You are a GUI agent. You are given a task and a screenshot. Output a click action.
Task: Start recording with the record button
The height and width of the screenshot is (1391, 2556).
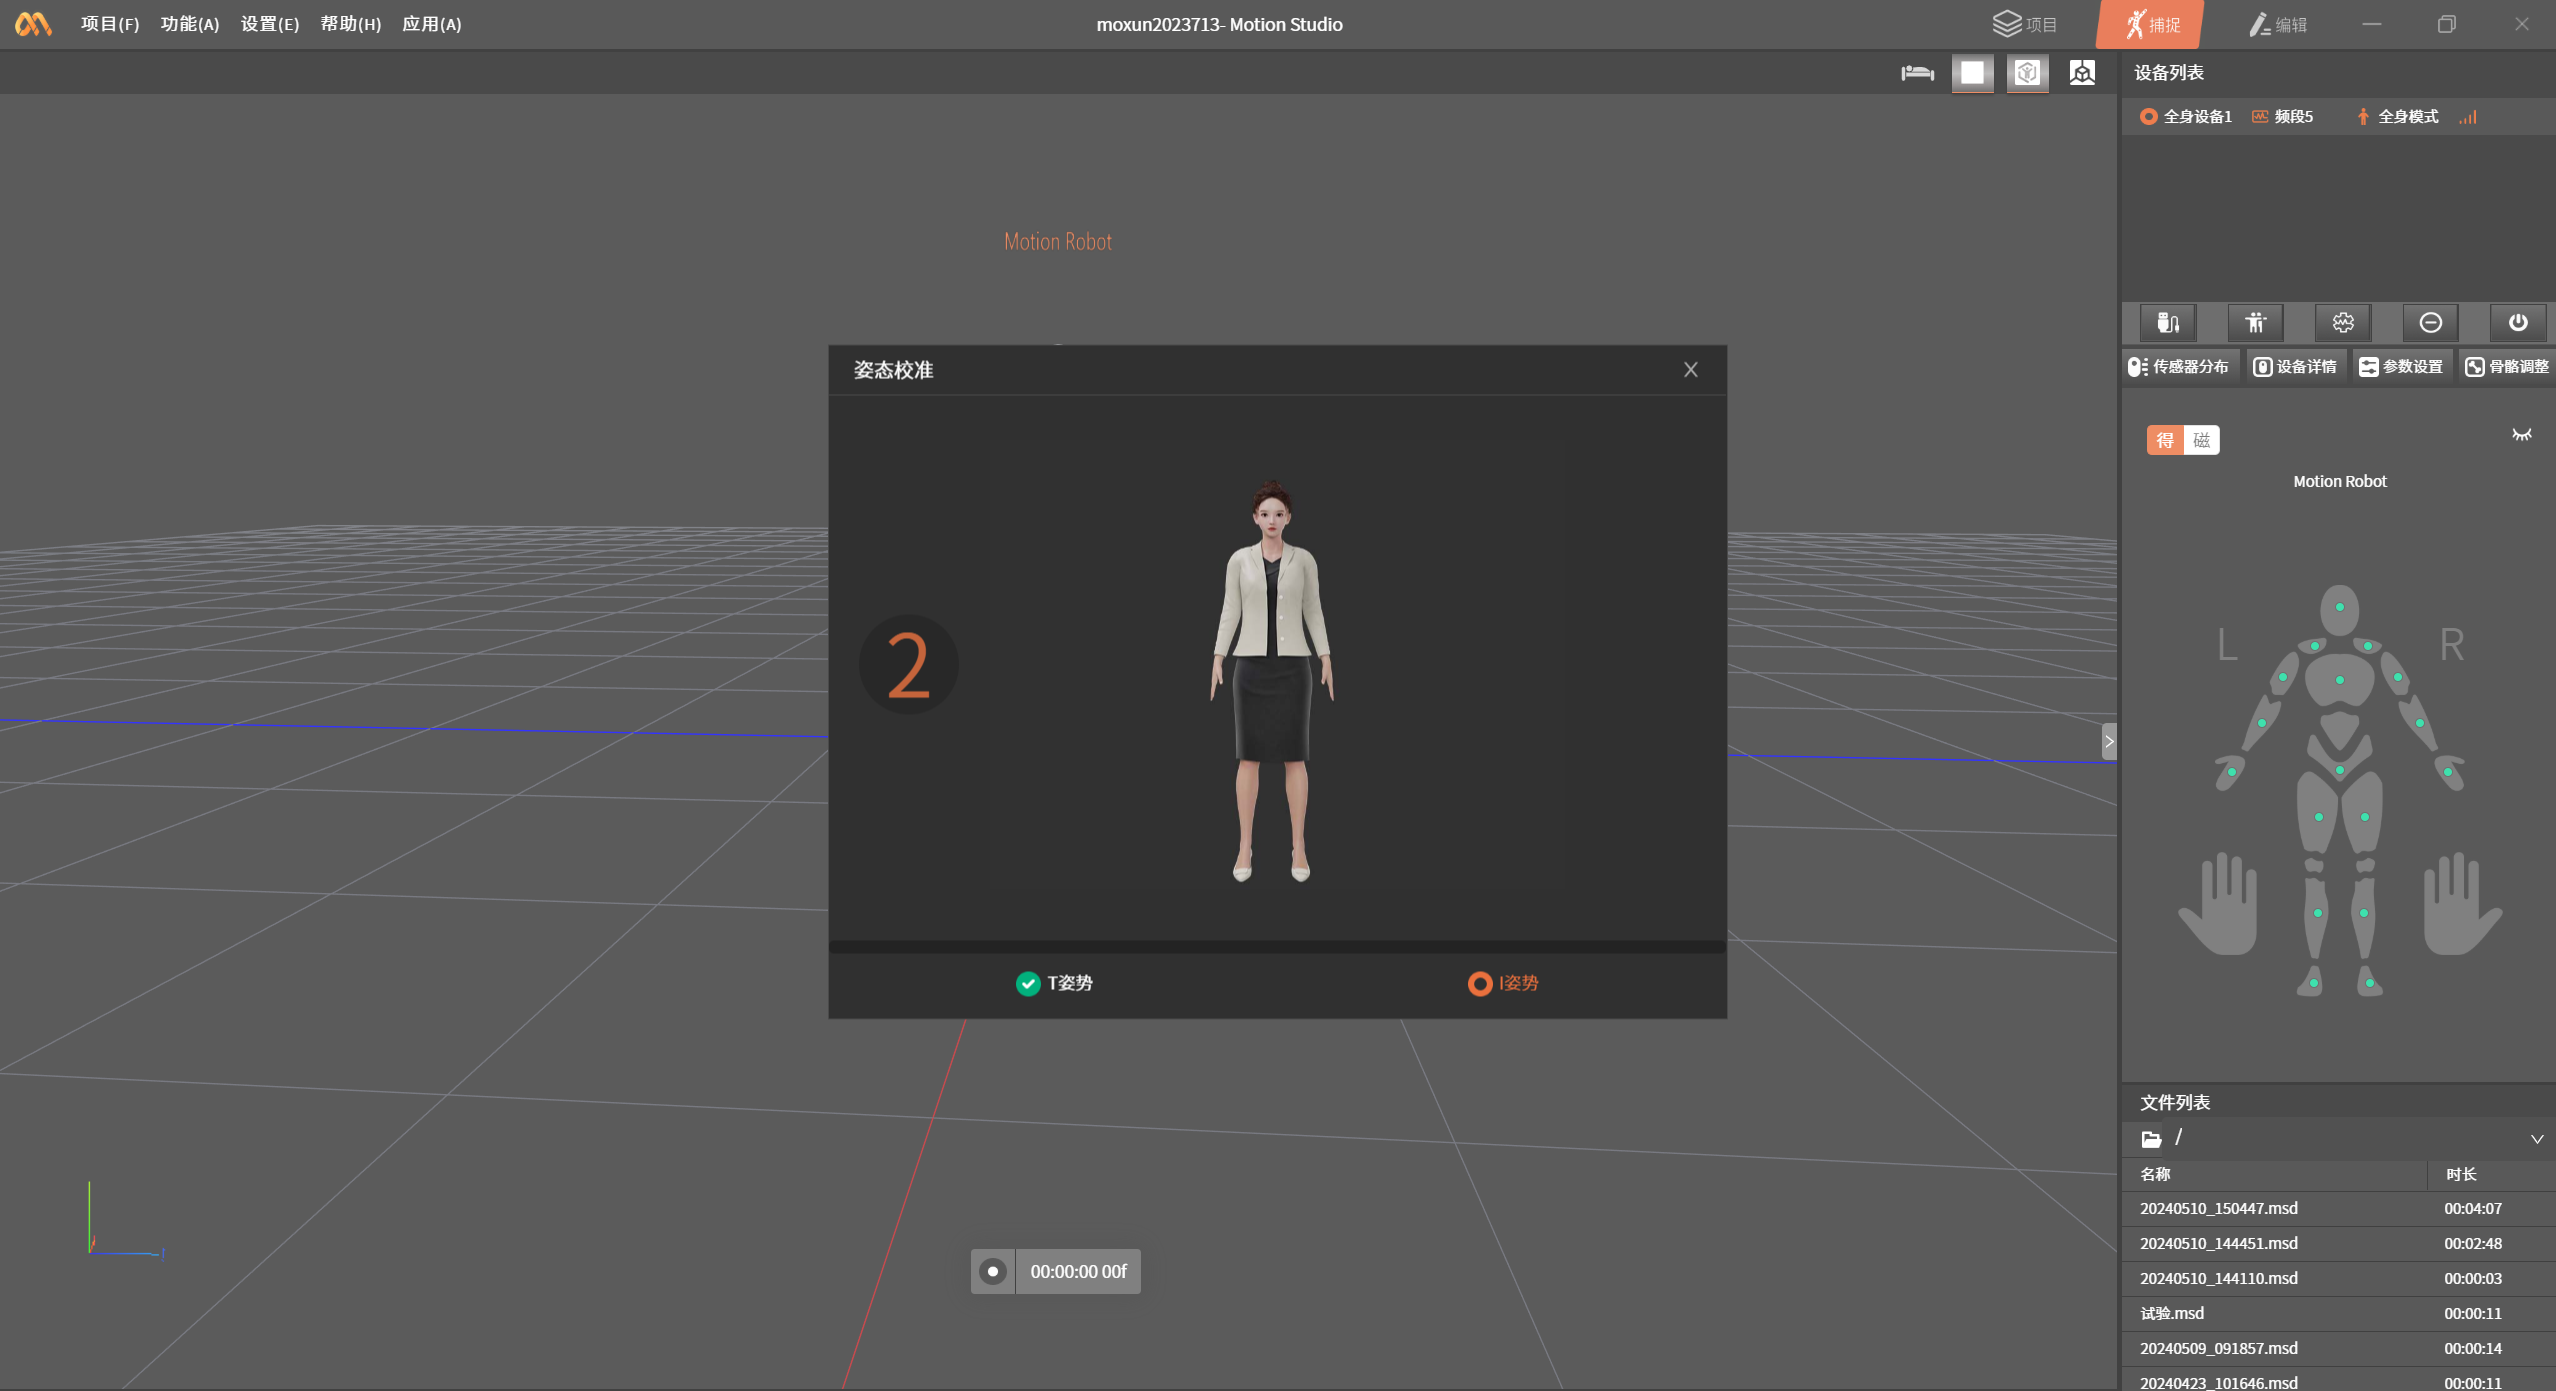(x=992, y=1271)
